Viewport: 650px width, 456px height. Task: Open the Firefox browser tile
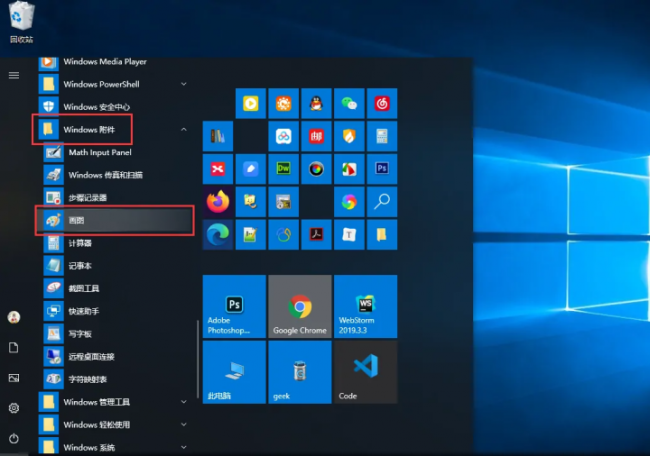pos(218,202)
